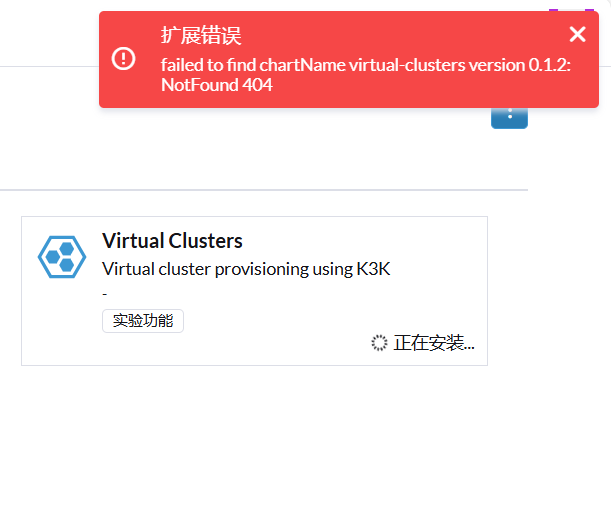The image size is (611, 515).
Task: Click the 实验功能 experimental badge
Action: pyautogui.click(x=143, y=321)
